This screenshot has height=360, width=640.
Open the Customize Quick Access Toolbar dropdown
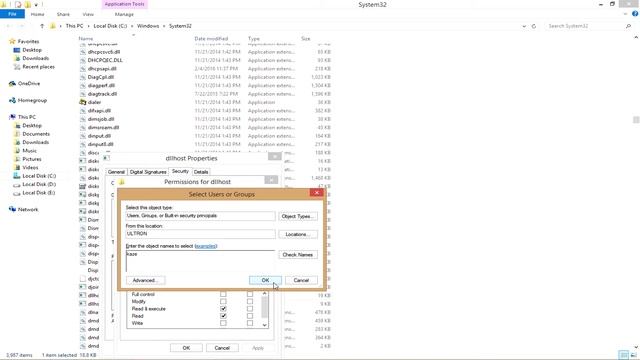(36, 5)
